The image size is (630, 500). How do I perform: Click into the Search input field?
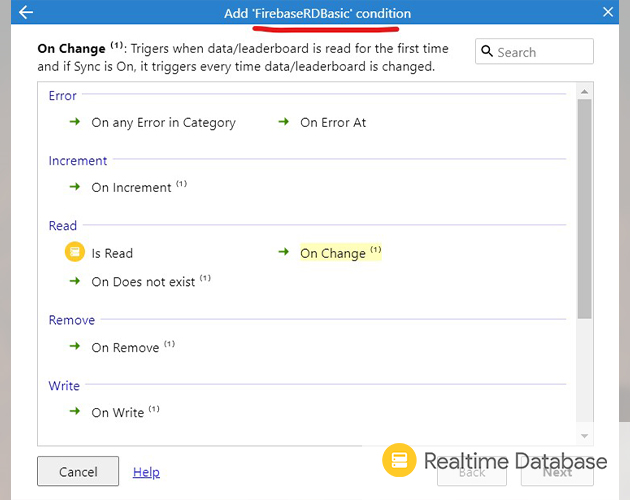point(540,52)
